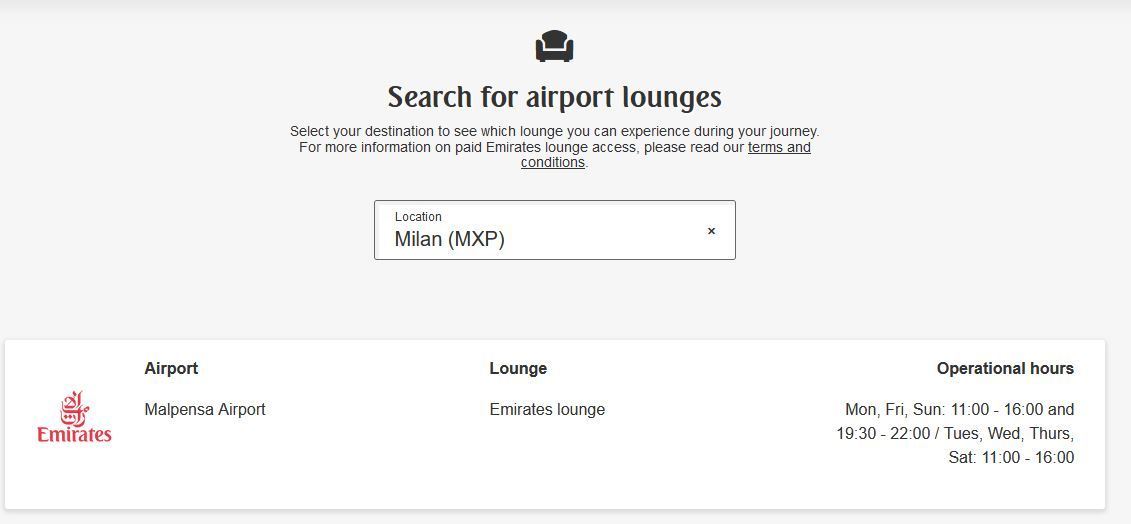Click the Airport column header
Viewport: 1131px width, 524px height.
pos(171,368)
